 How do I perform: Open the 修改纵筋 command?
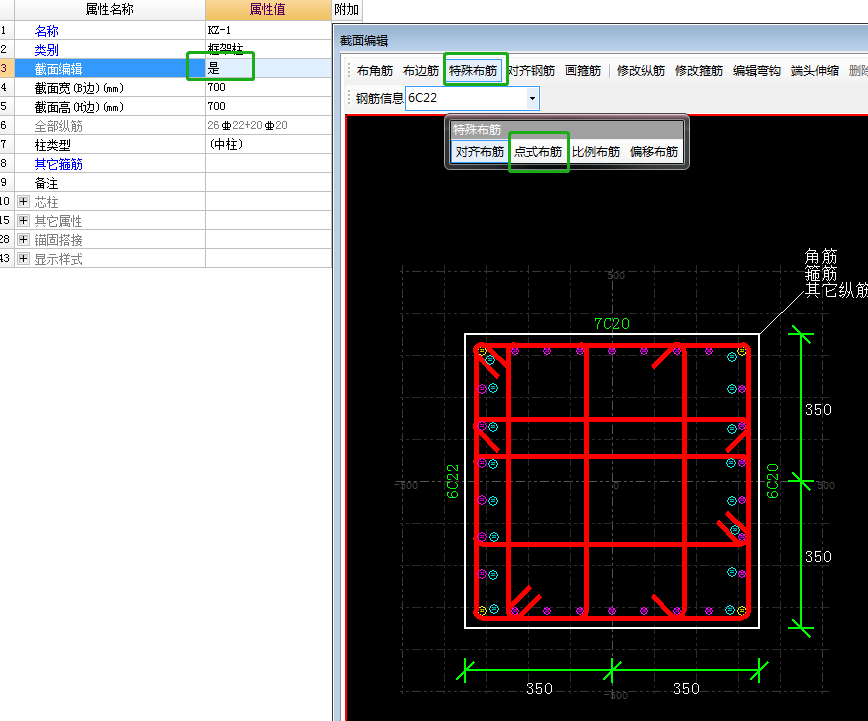(x=640, y=71)
